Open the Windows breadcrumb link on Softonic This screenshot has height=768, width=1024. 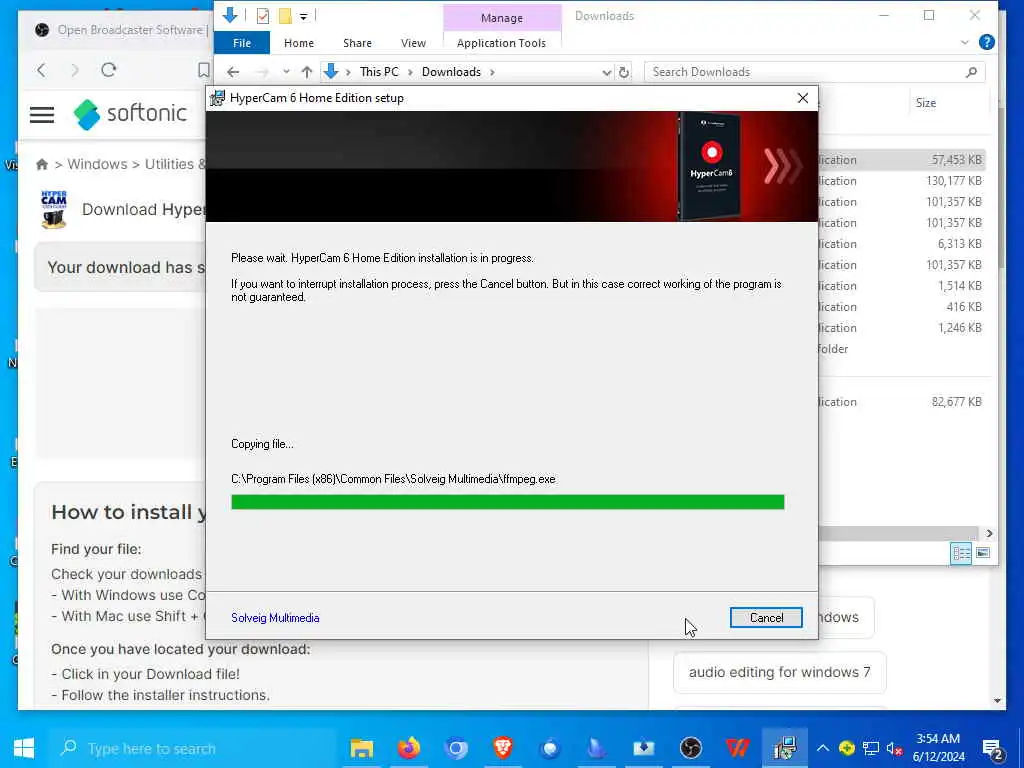(98, 164)
